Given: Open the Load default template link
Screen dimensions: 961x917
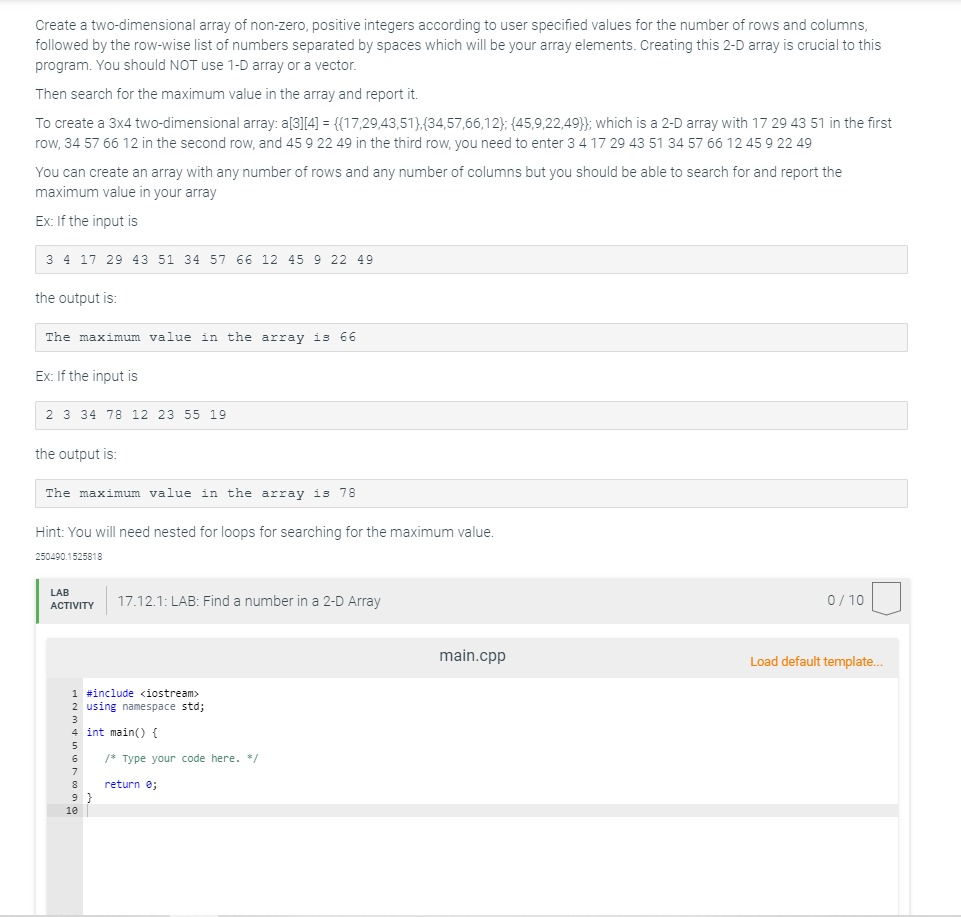Looking at the screenshot, I should pyautogui.click(x=816, y=661).
